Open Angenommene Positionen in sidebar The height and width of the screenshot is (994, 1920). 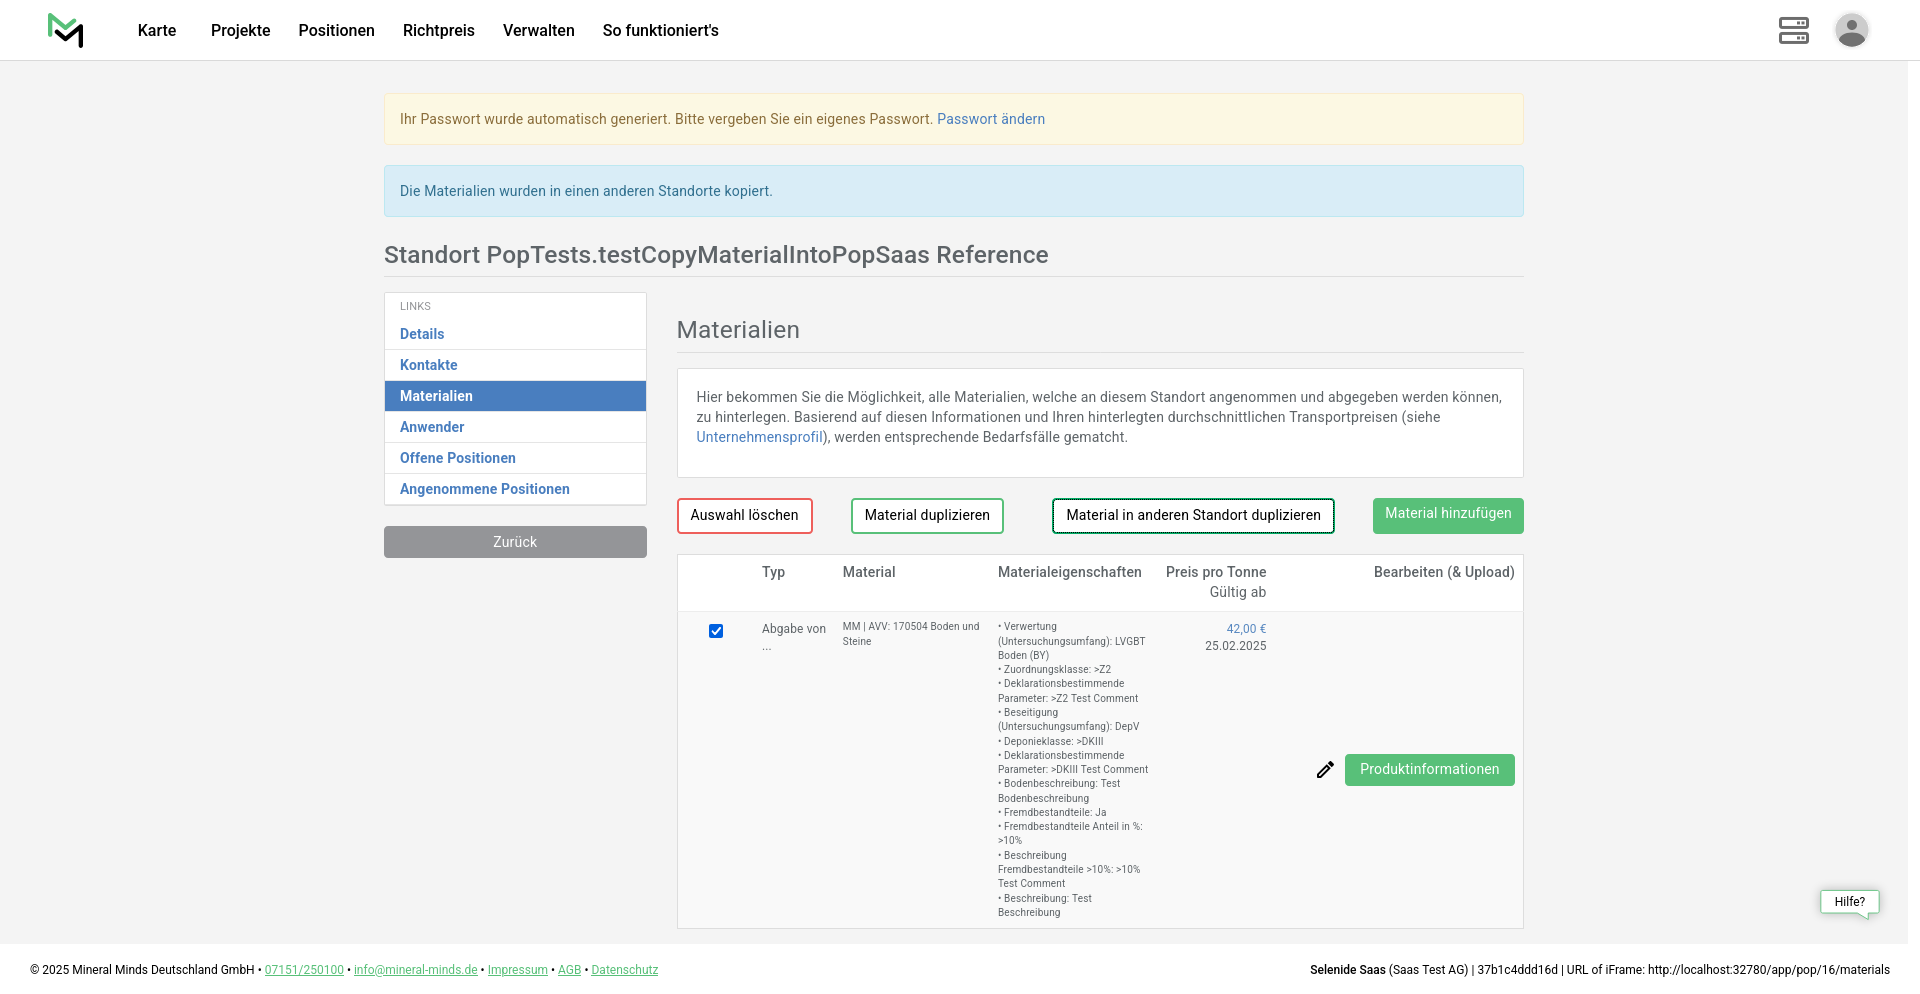tap(485, 489)
